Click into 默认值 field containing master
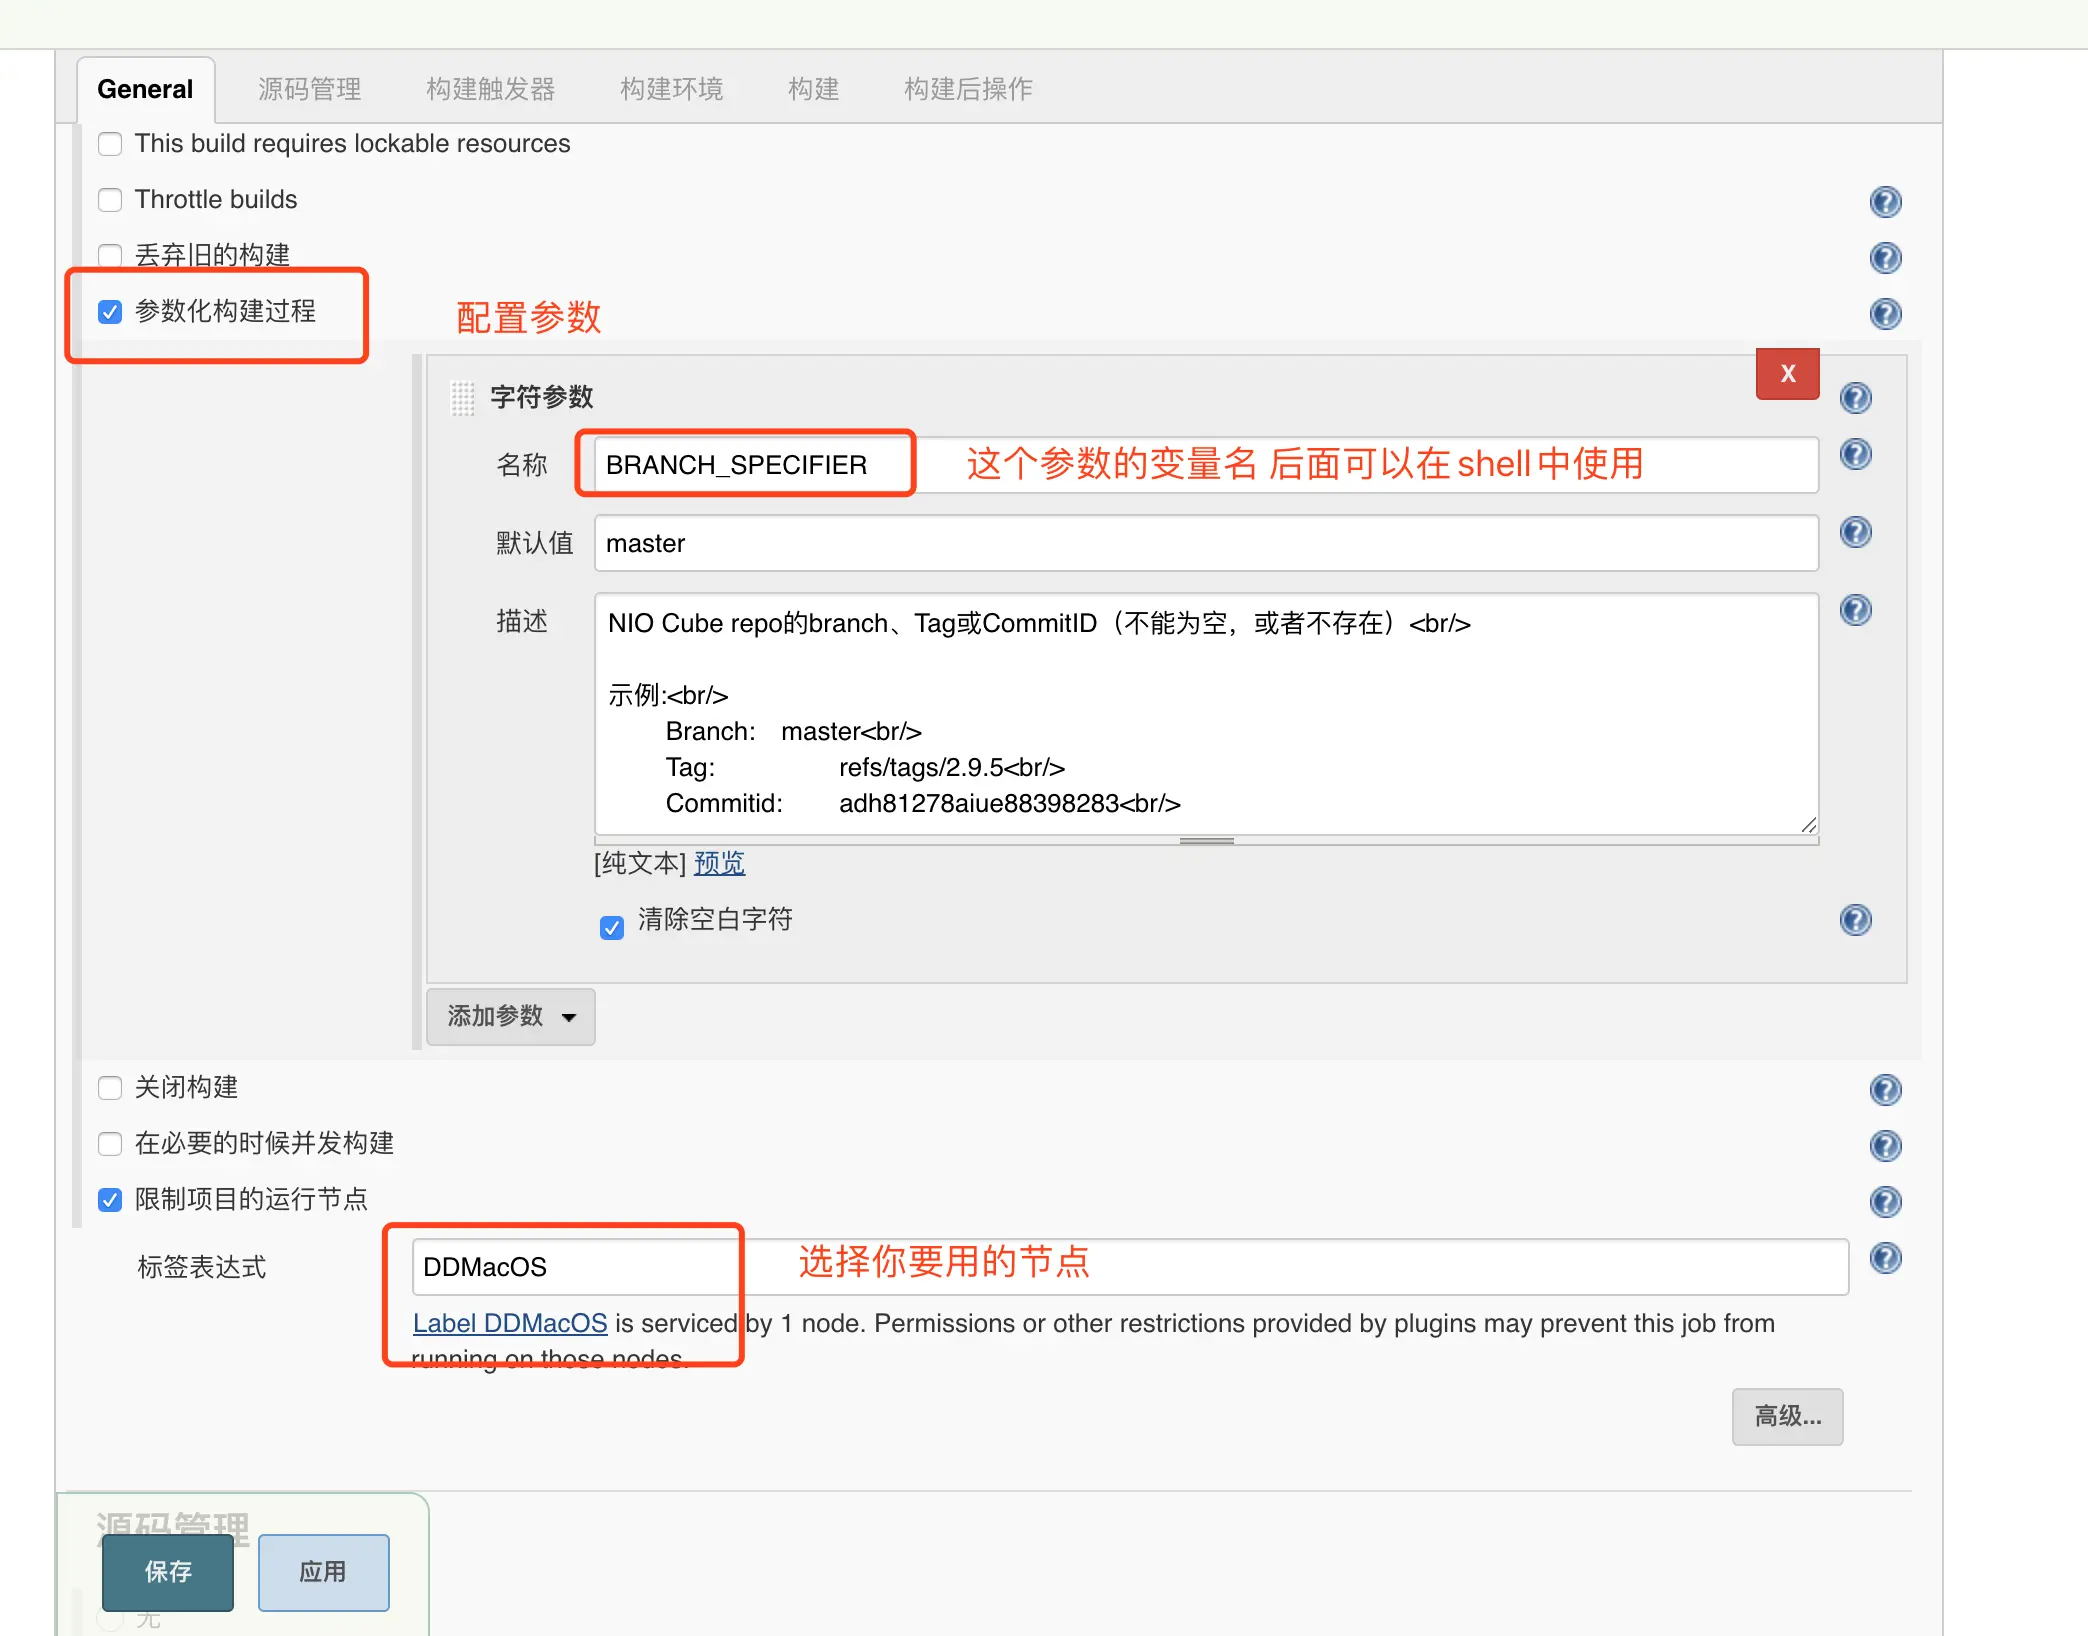This screenshot has width=2088, height=1636. click(1205, 543)
